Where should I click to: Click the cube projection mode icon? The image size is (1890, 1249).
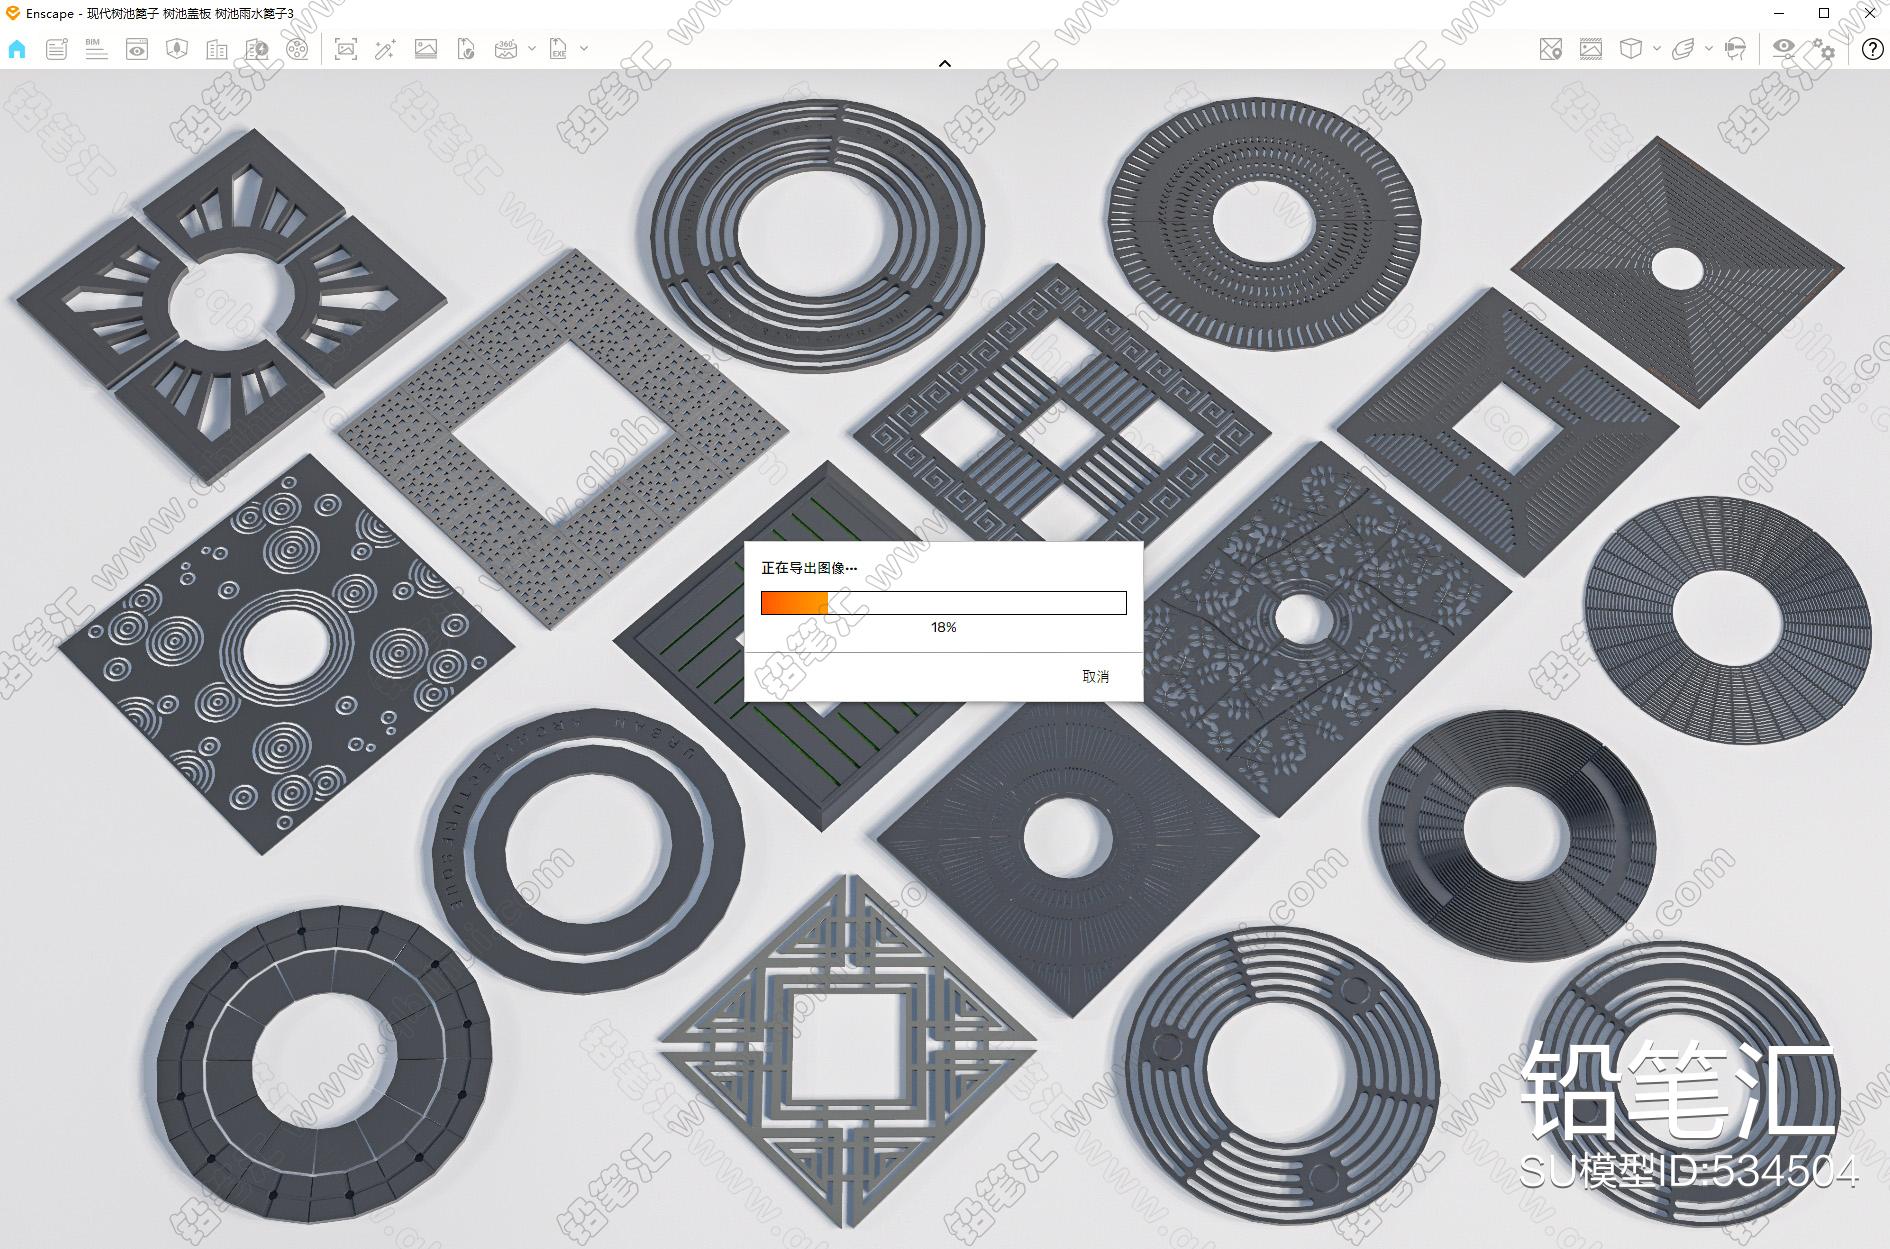click(1631, 49)
